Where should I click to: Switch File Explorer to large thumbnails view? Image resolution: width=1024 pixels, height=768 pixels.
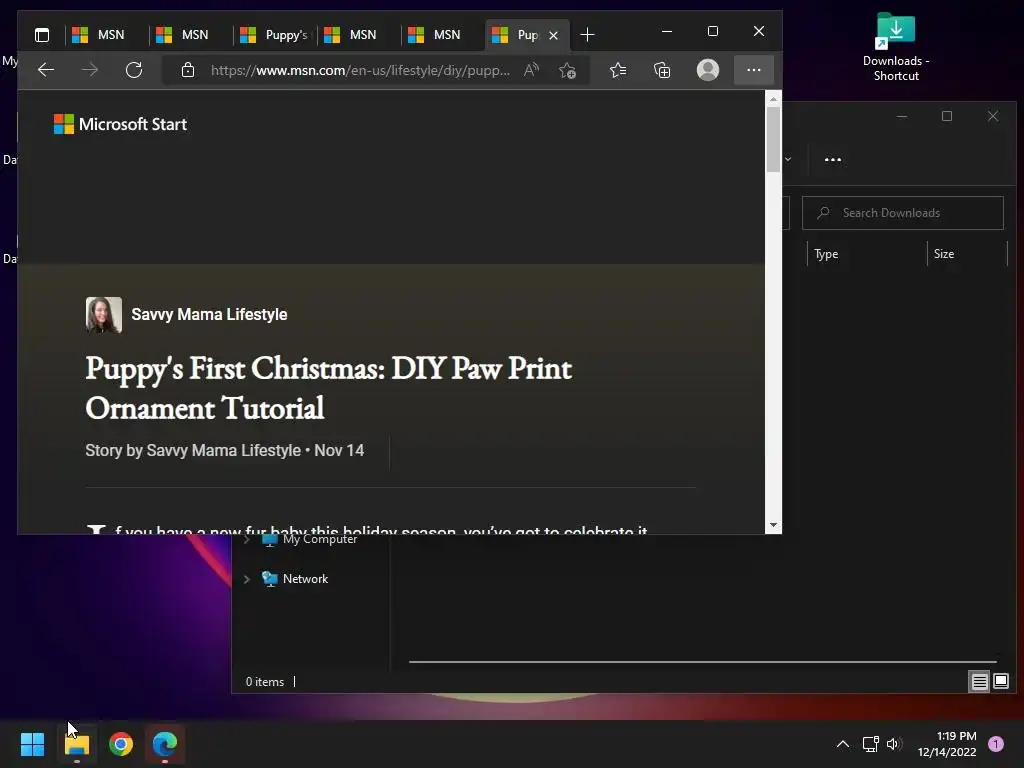(1000, 682)
